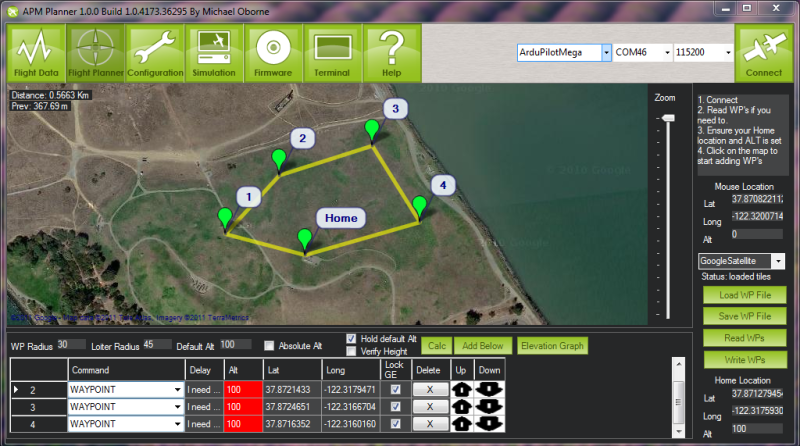Enable the Absolute Alt checkbox
The image size is (800, 446).
click(270, 346)
